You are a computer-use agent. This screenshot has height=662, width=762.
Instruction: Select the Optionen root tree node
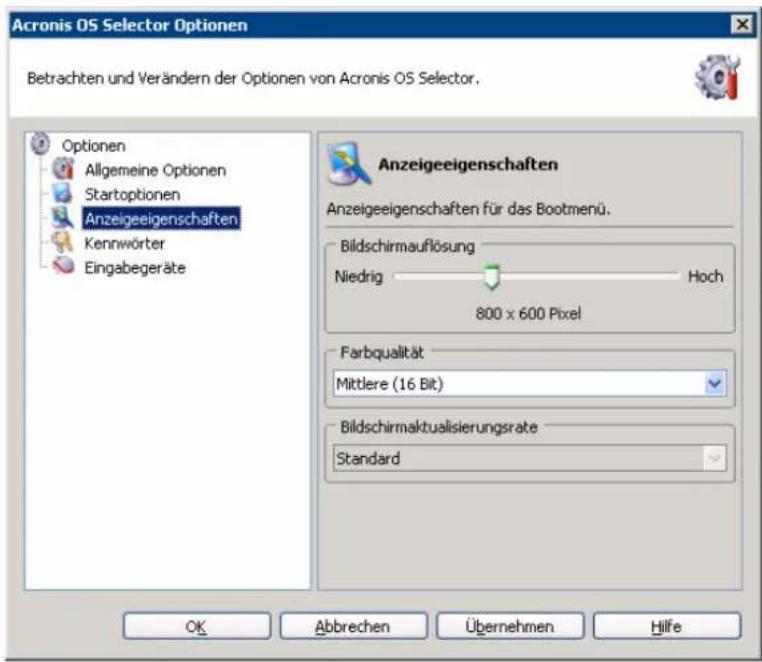[93, 146]
